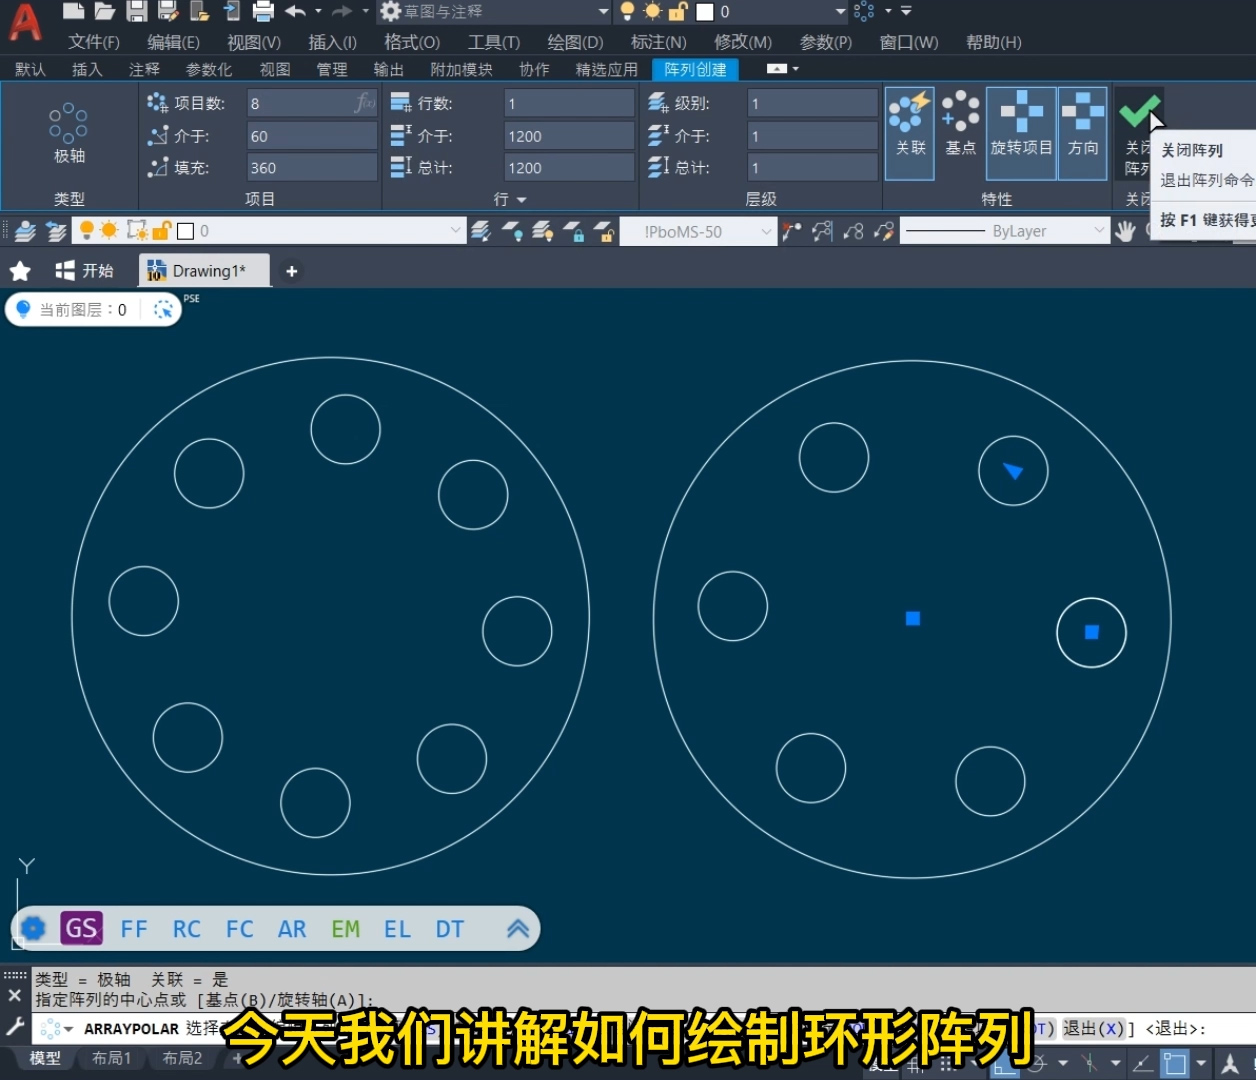Toggle the layer lock padlock icon
1256x1080 pixels.
[x=161, y=230]
